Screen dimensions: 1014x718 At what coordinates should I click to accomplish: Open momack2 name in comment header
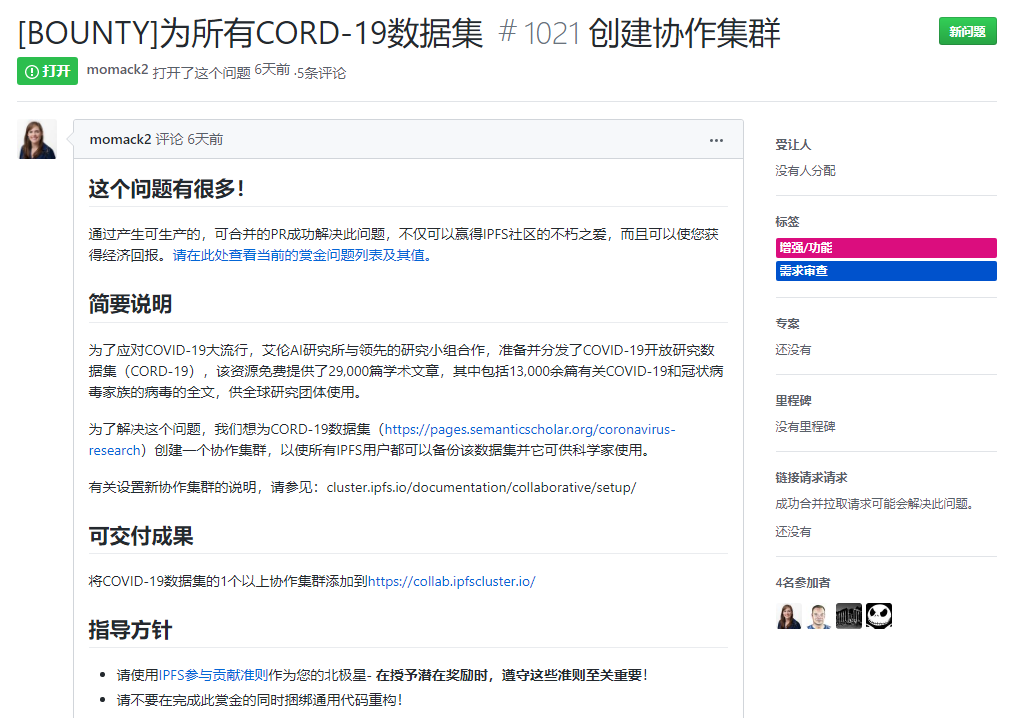click(x=120, y=139)
